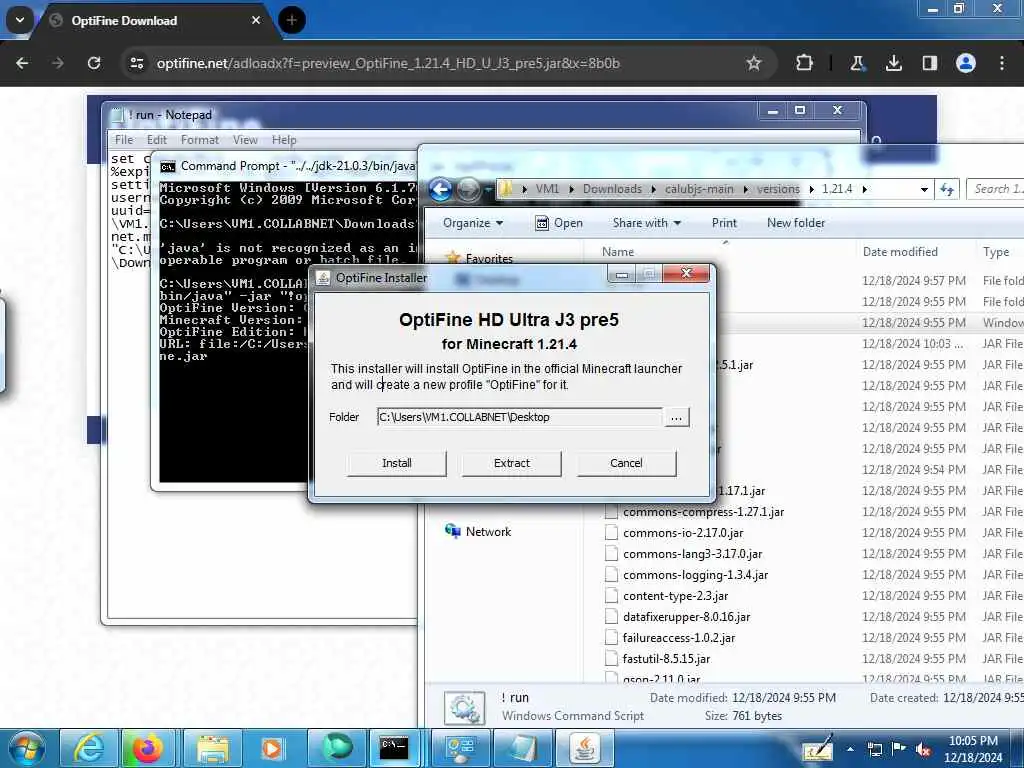
Task: Click Open in Explorer toolbar
Action: tap(559, 223)
